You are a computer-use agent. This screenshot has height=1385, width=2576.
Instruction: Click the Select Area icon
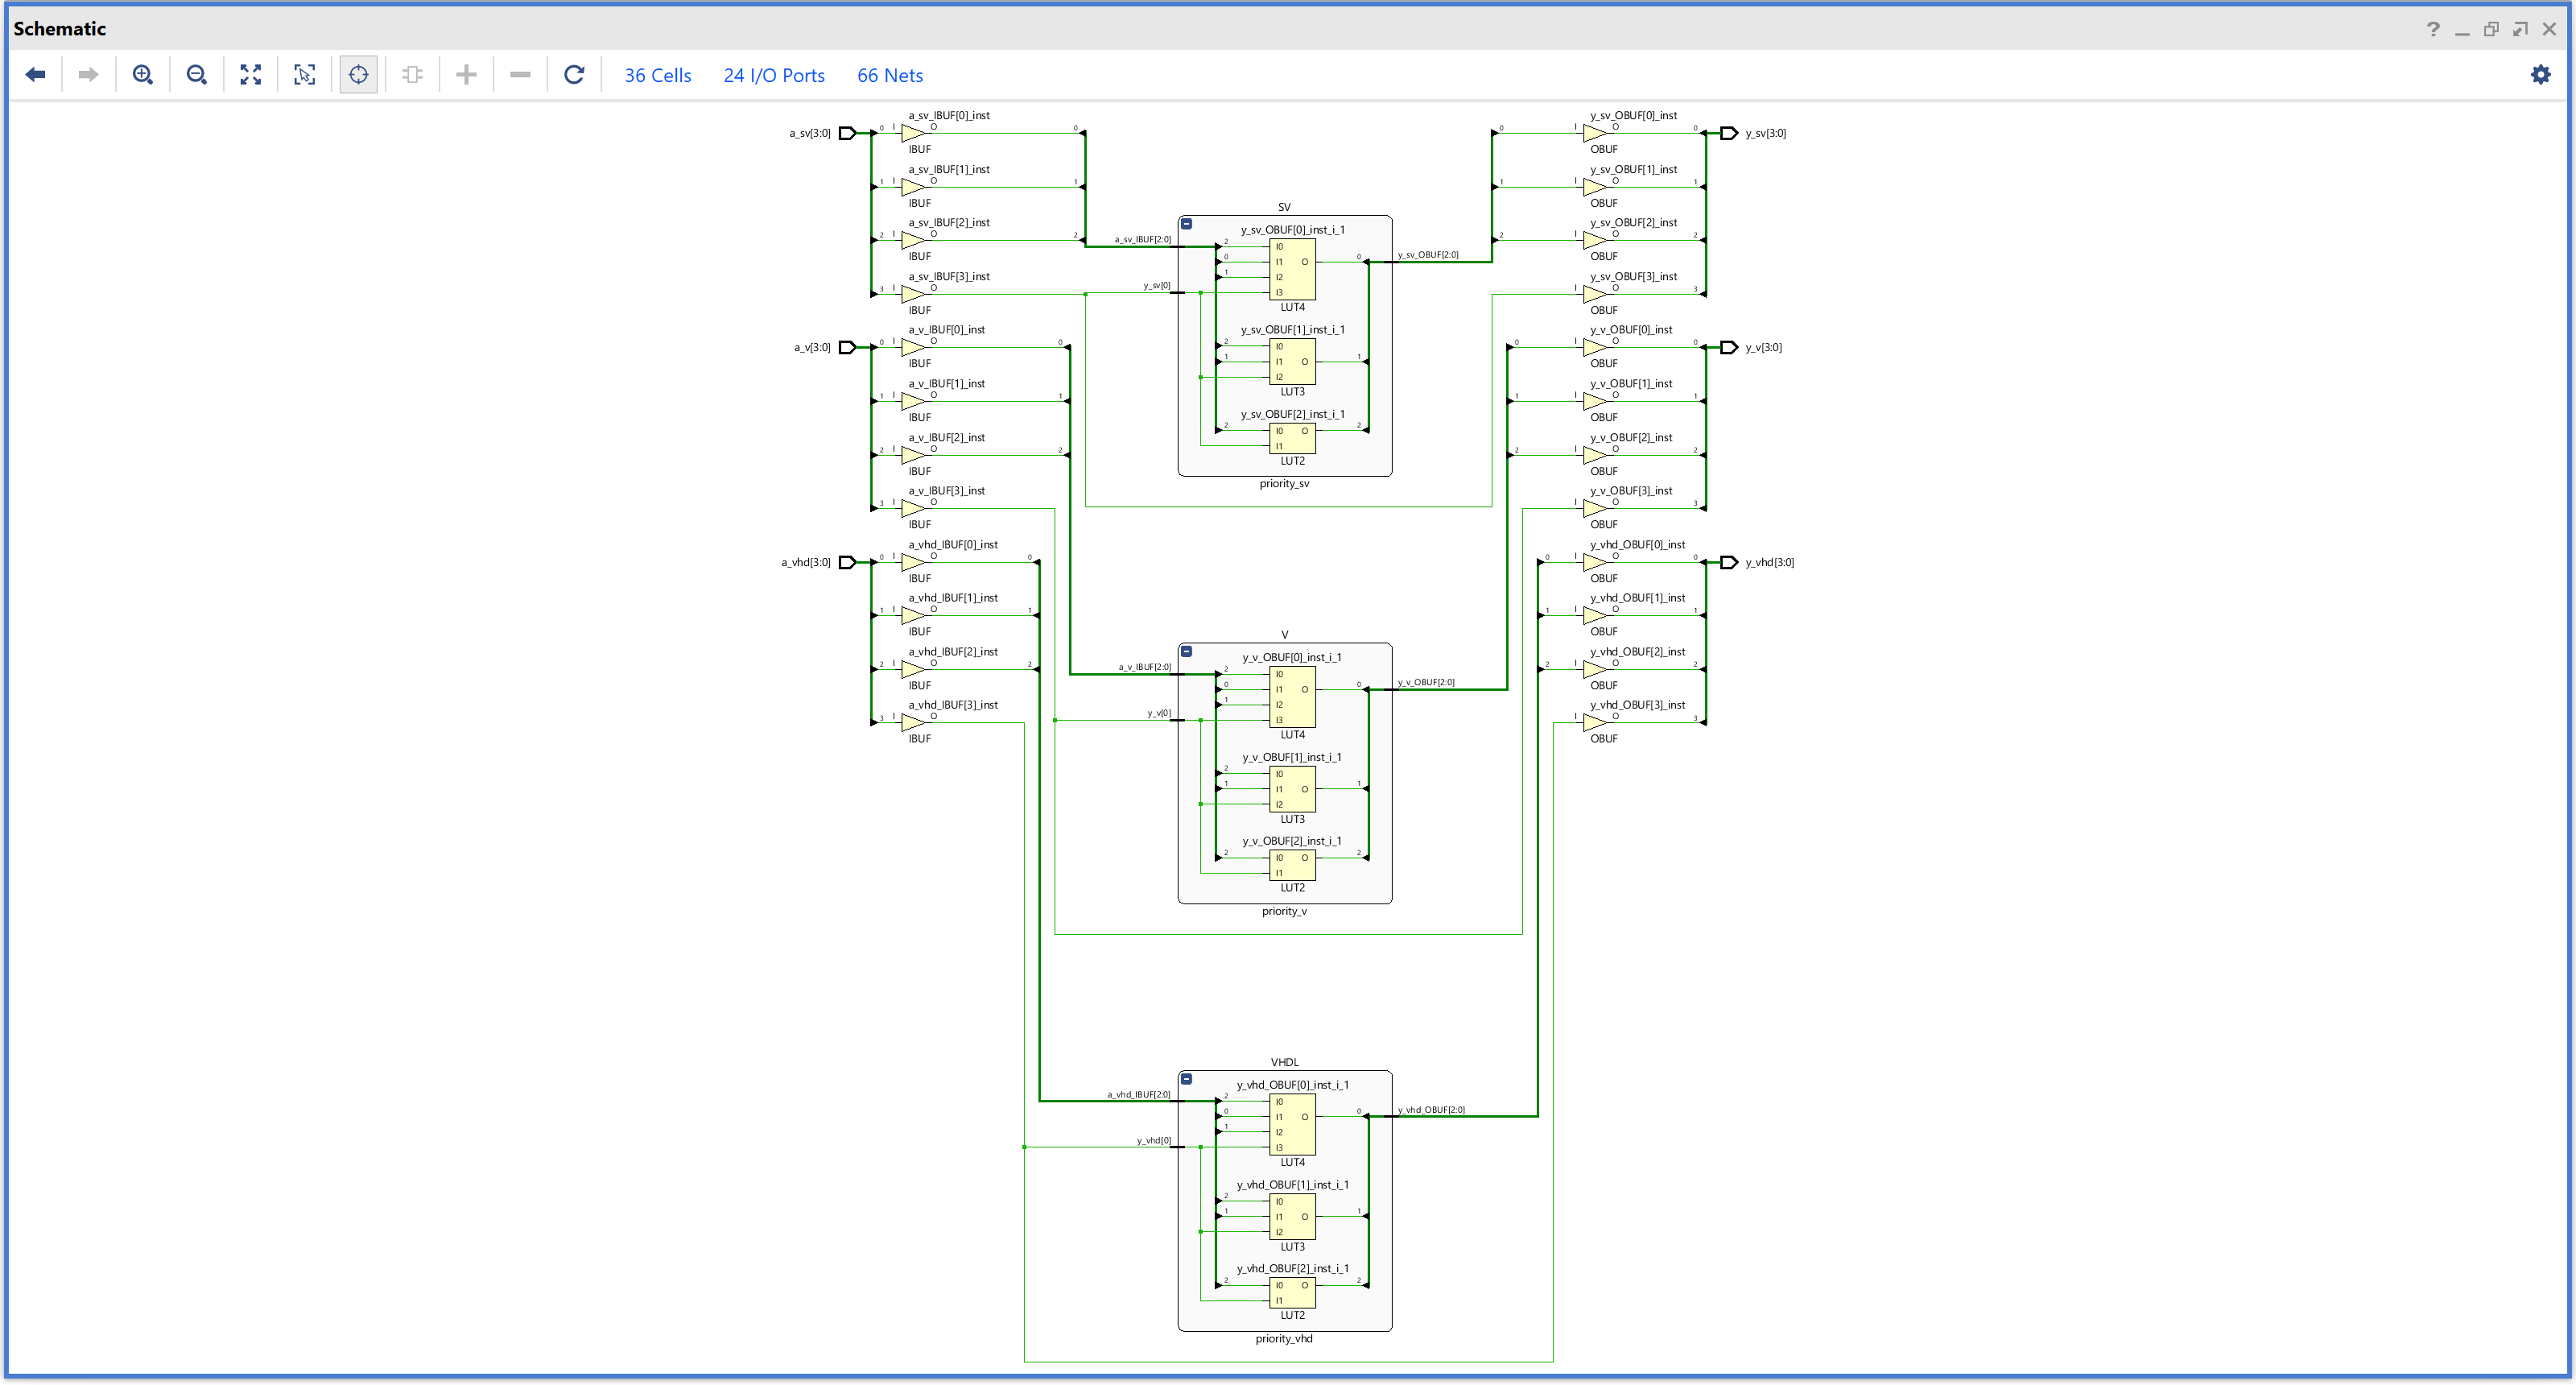tap(304, 75)
